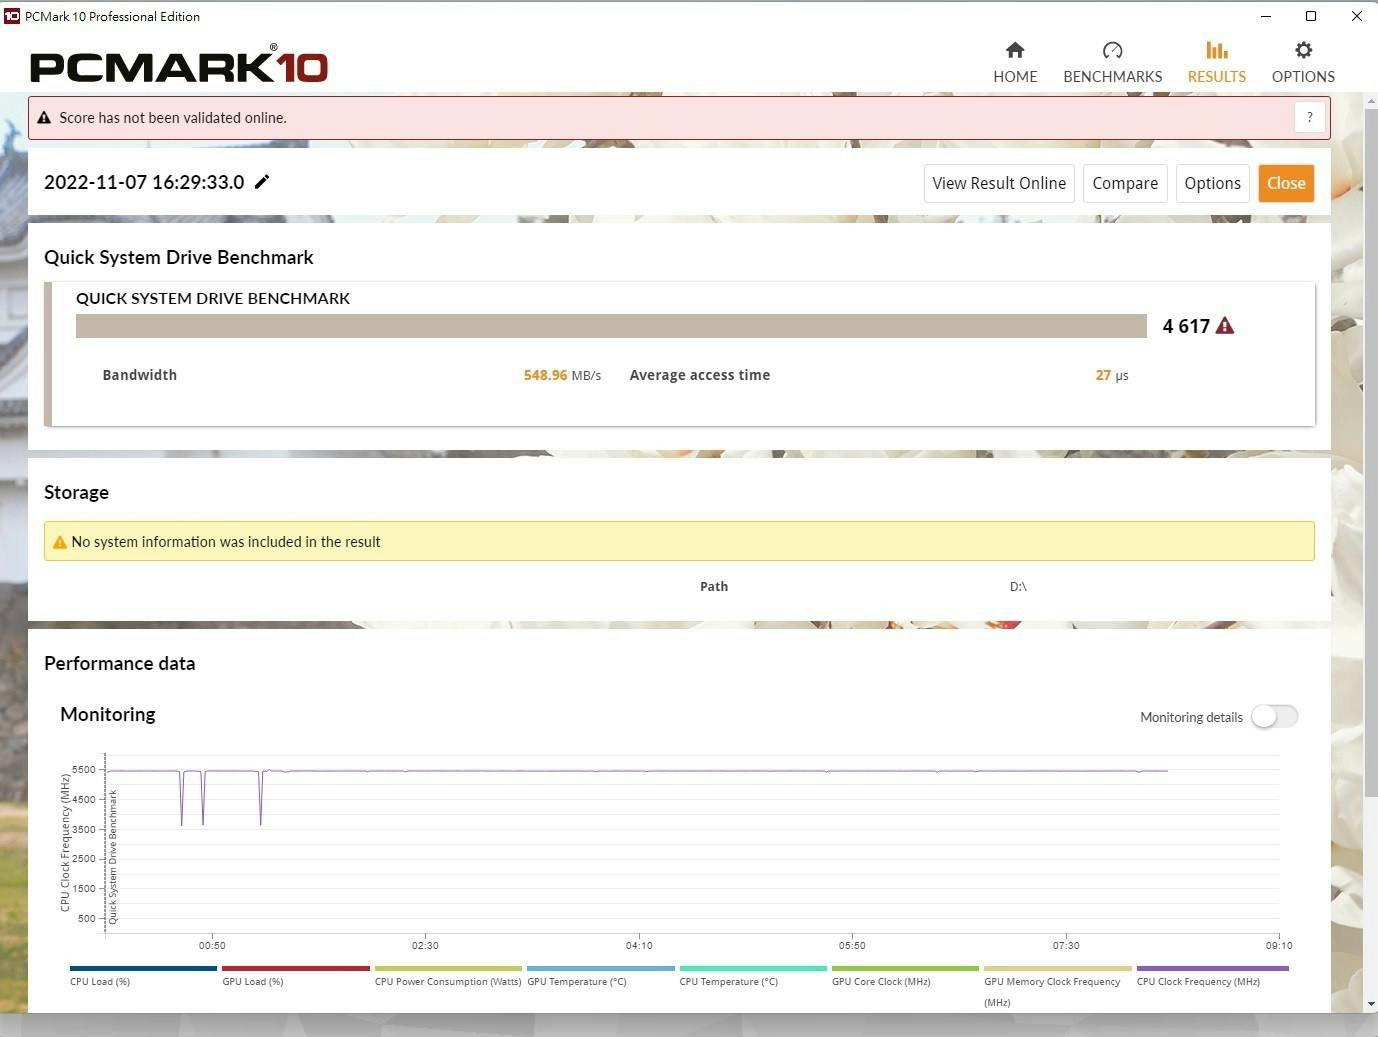Click the Compare button
Image resolution: width=1378 pixels, height=1037 pixels.
point(1125,183)
